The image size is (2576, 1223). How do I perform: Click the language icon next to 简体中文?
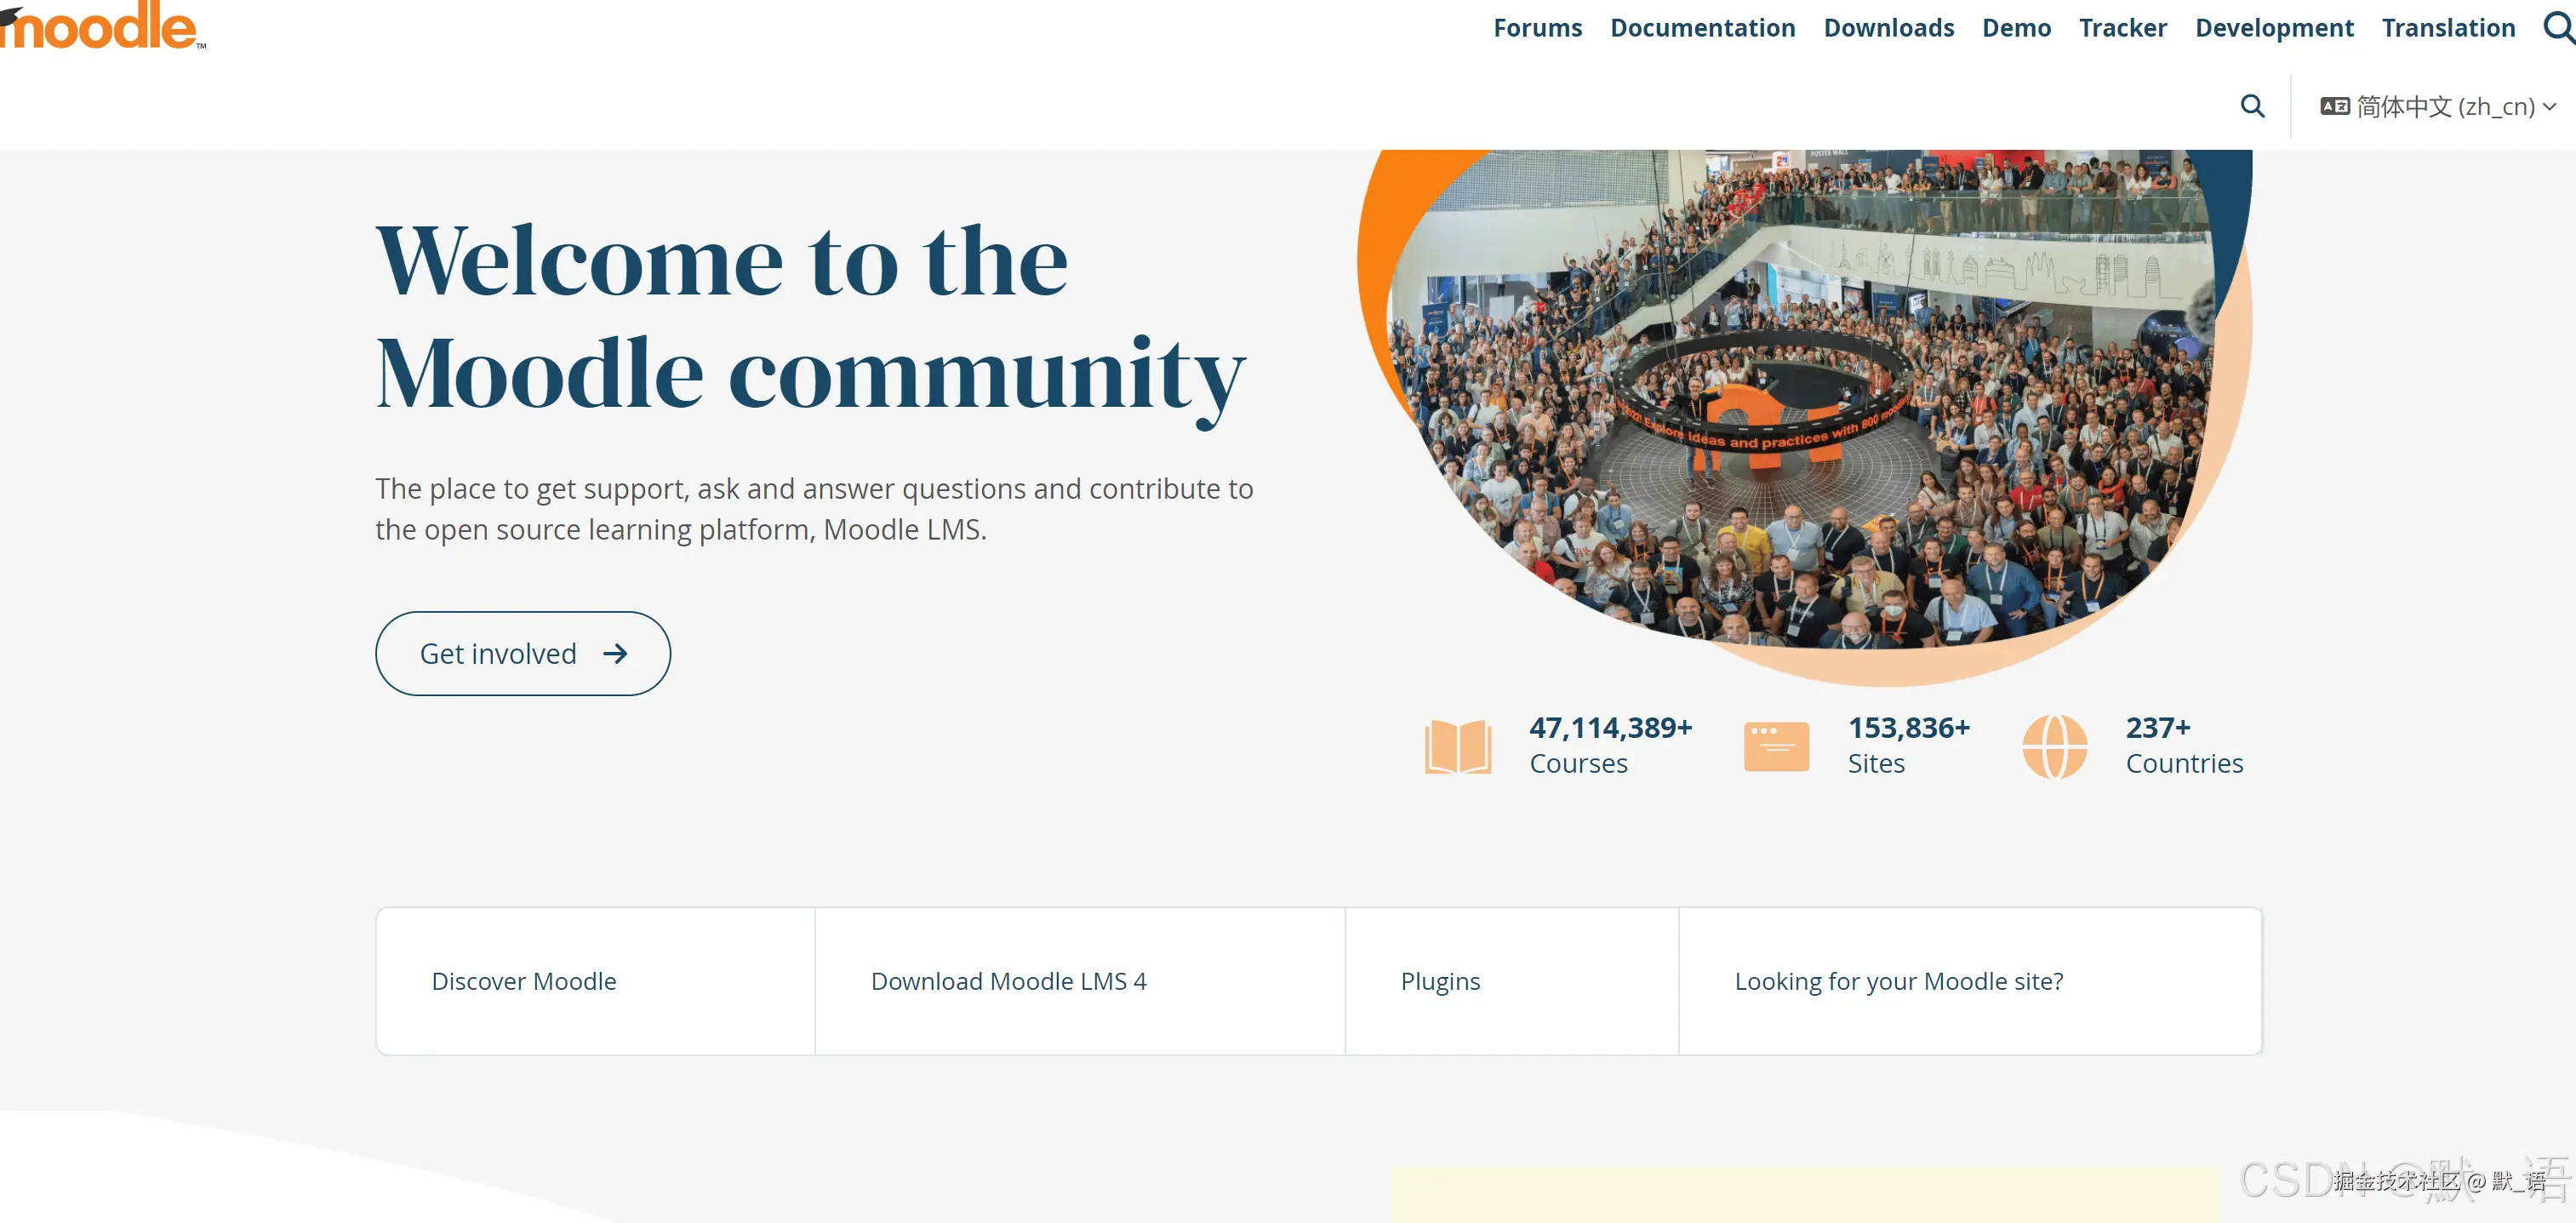pos(2335,106)
